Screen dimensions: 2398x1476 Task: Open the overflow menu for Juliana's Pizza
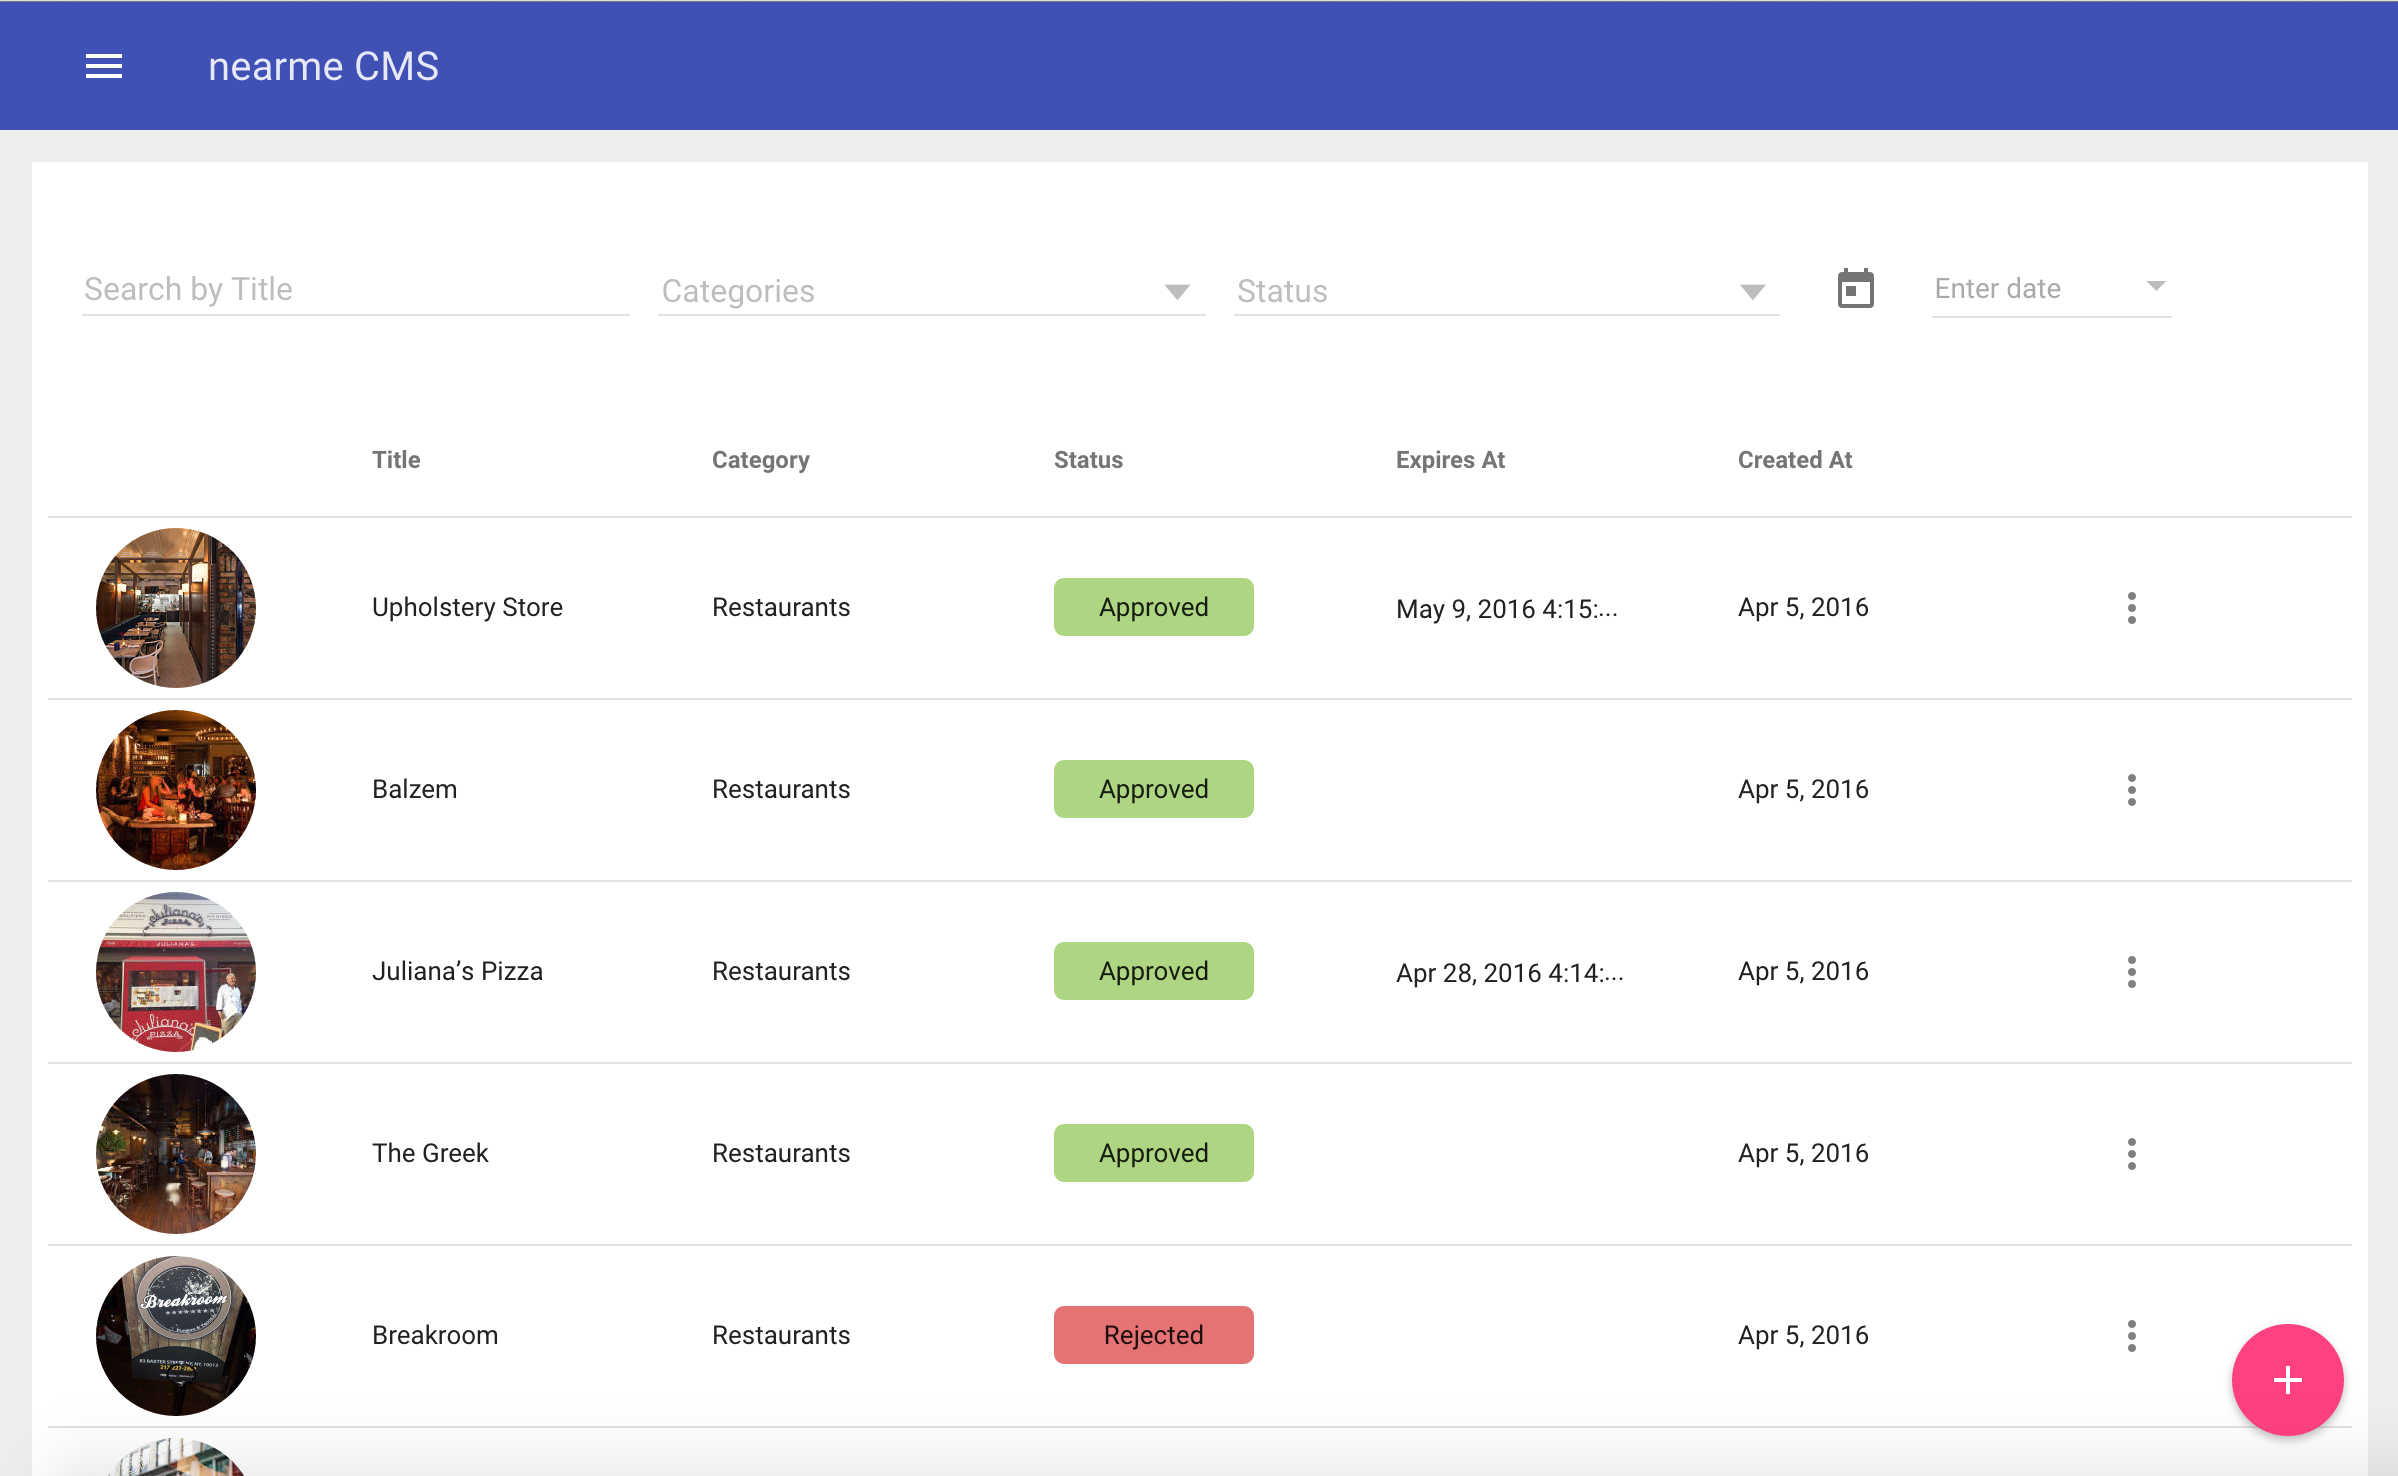[x=2132, y=971]
